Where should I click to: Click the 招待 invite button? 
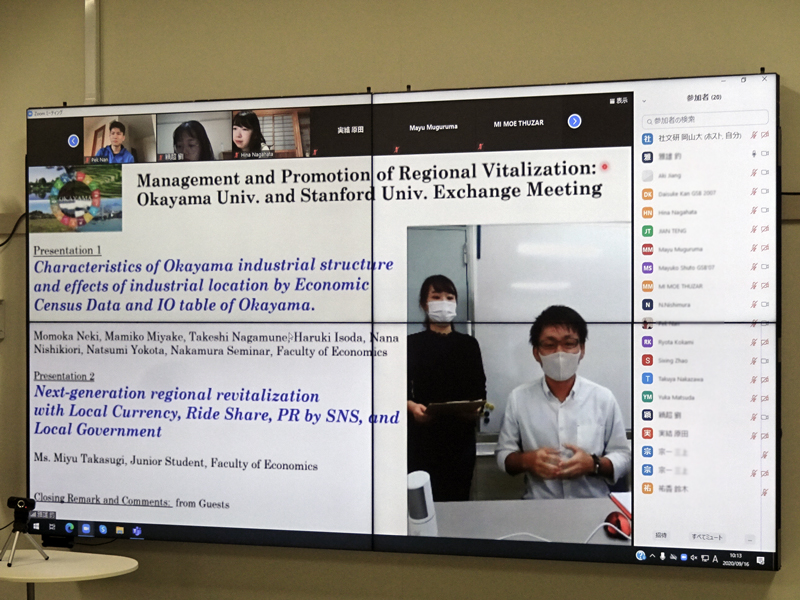point(661,535)
